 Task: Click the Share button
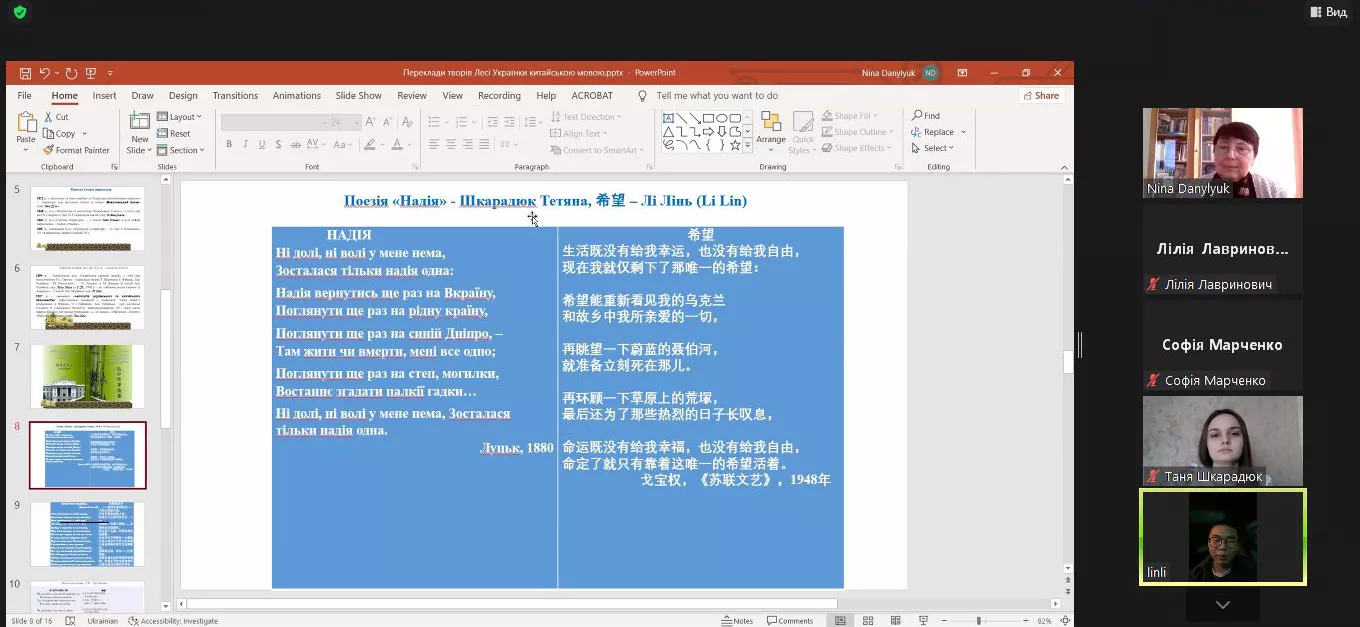coord(1040,96)
